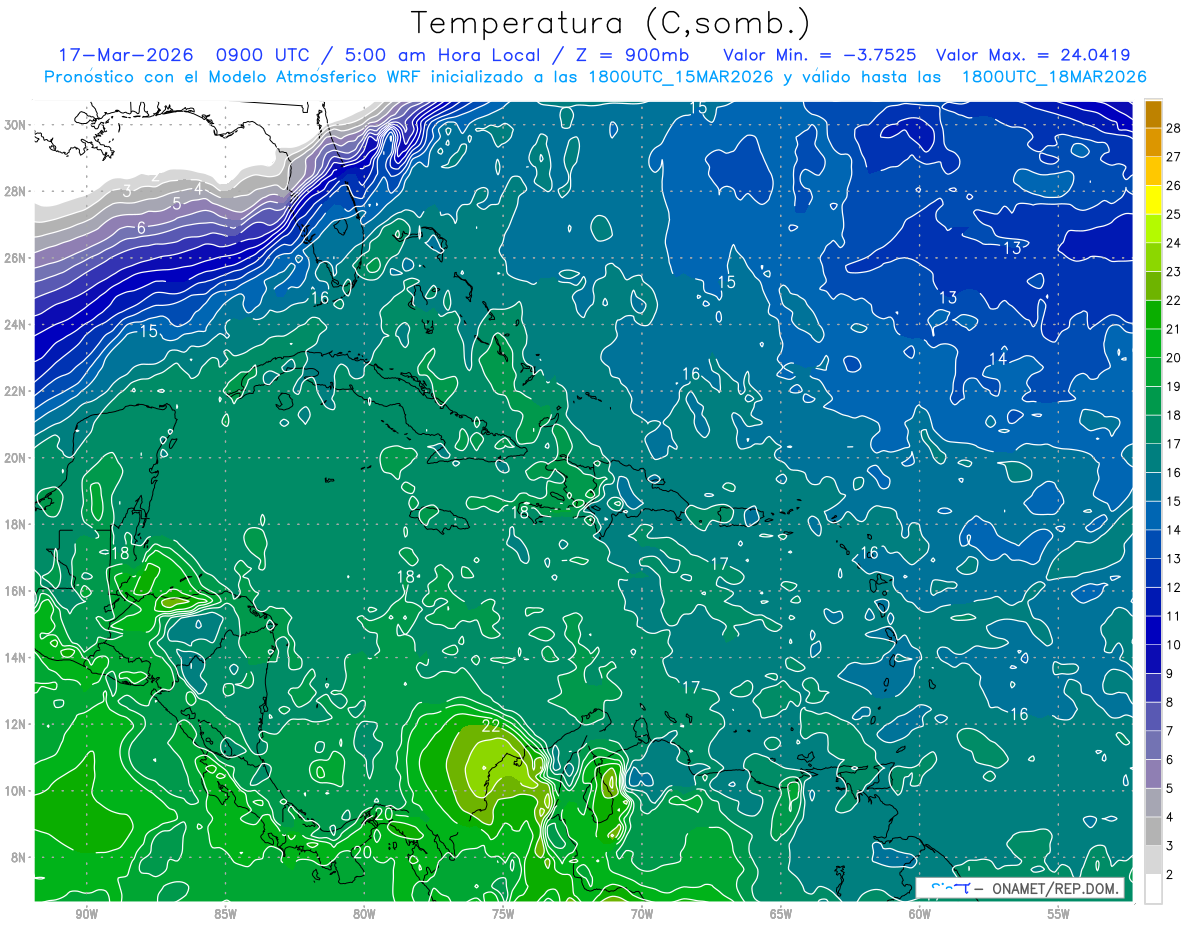The width and height of the screenshot is (1200, 927).
Task: Click legend value 24
Action: click(1174, 242)
